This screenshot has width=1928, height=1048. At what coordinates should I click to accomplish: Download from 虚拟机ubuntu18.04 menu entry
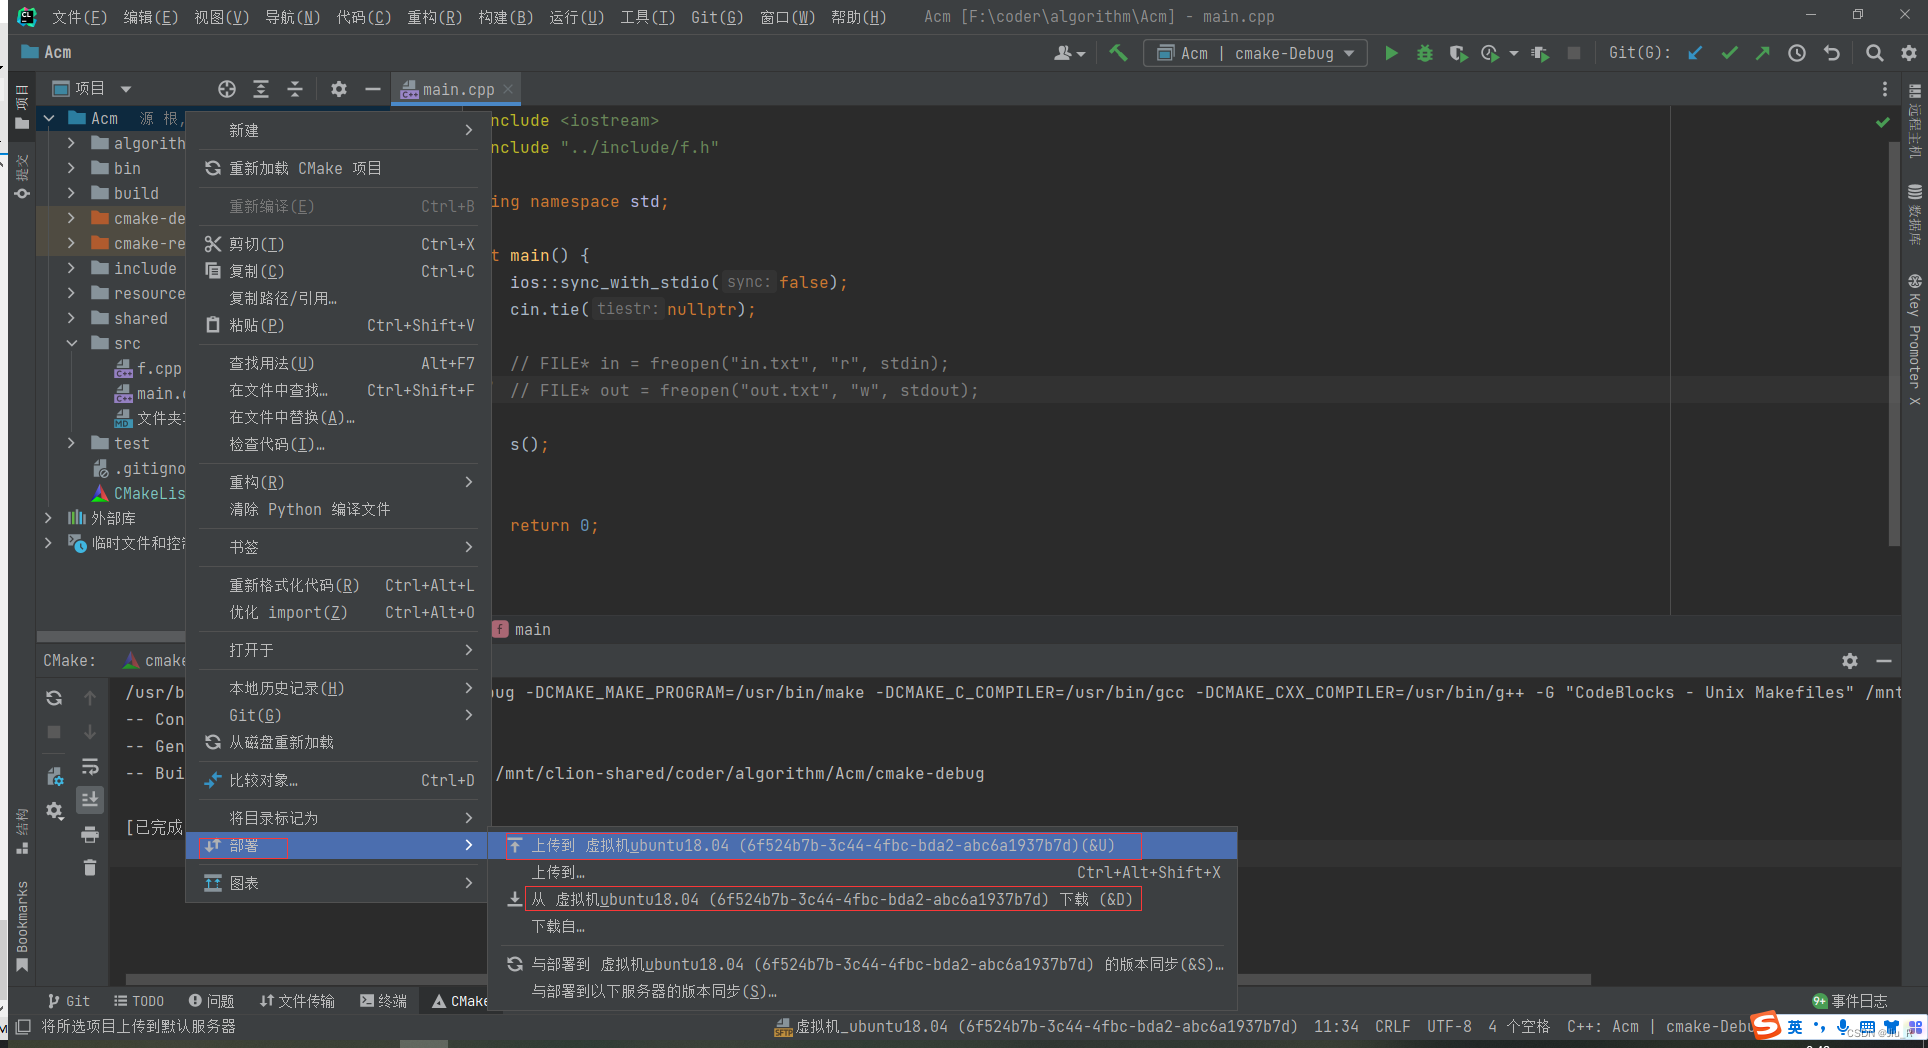tap(862, 900)
